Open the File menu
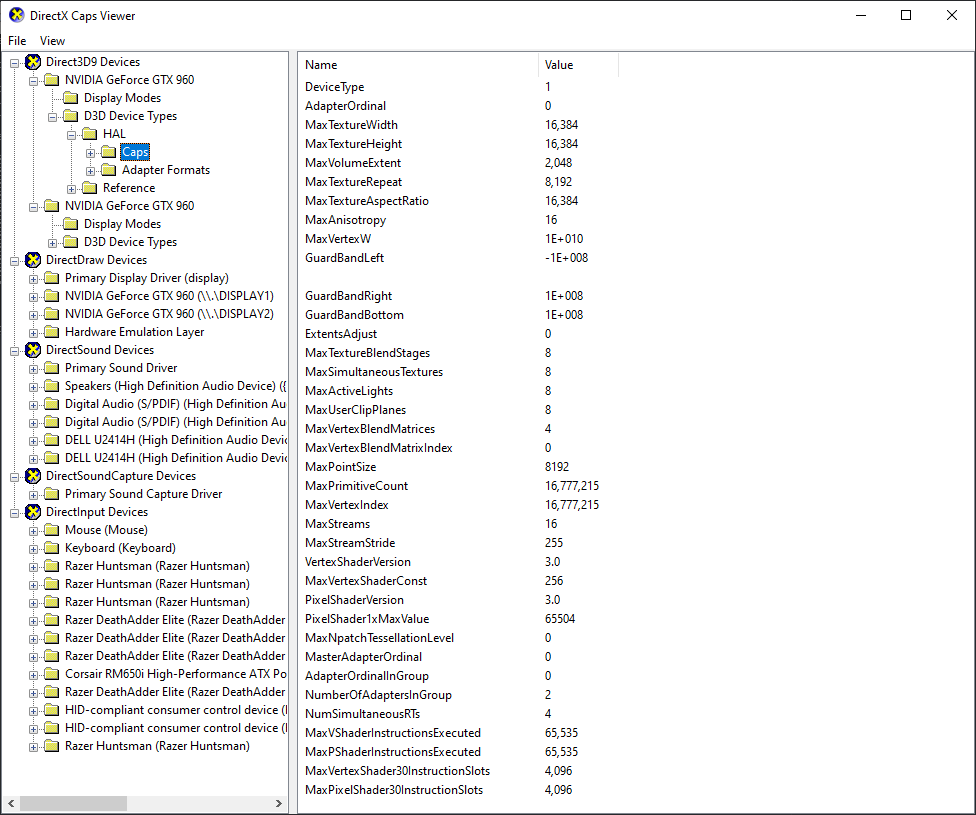This screenshot has width=976, height=815. pyautogui.click(x=17, y=40)
